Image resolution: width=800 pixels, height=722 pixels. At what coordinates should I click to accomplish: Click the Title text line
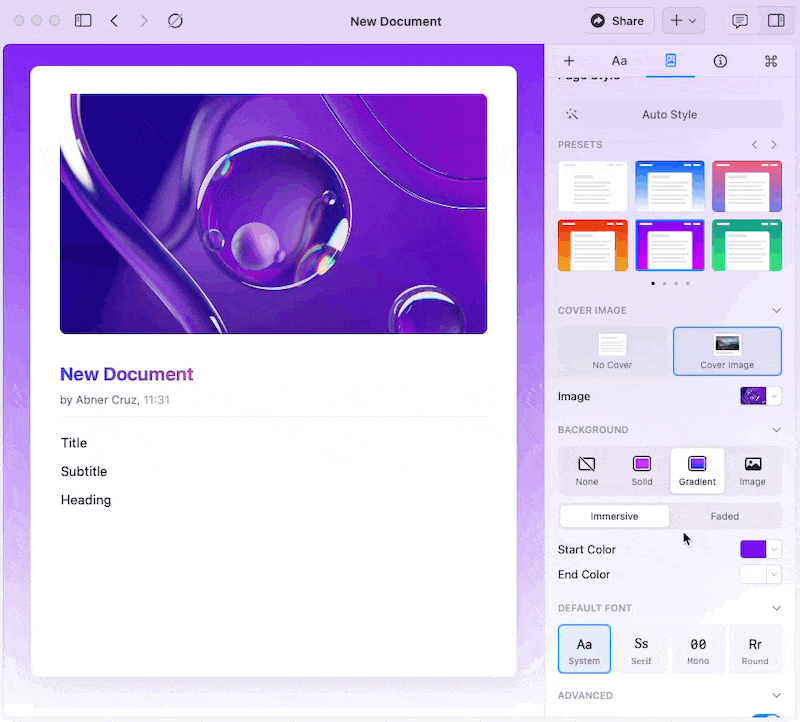(x=74, y=442)
